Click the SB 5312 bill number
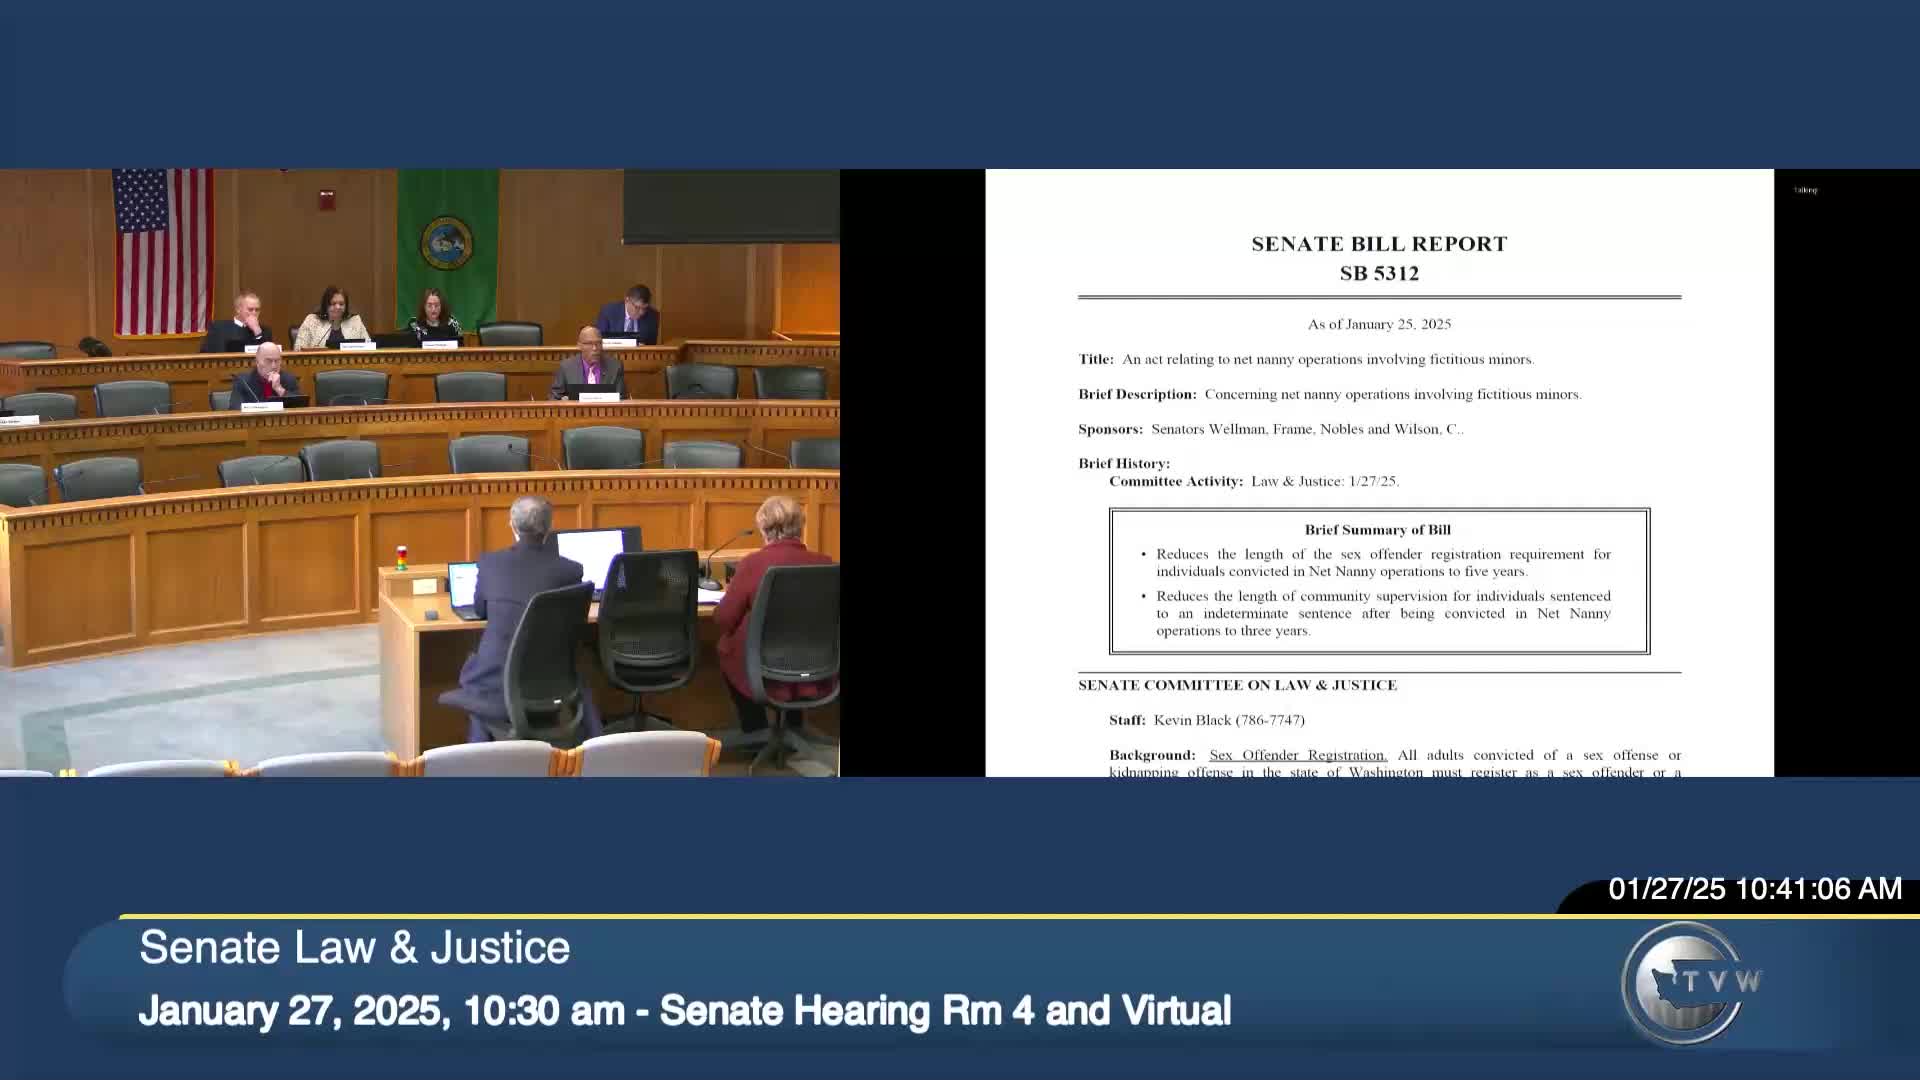Image resolution: width=1920 pixels, height=1080 pixels. (x=1378, y=272)
